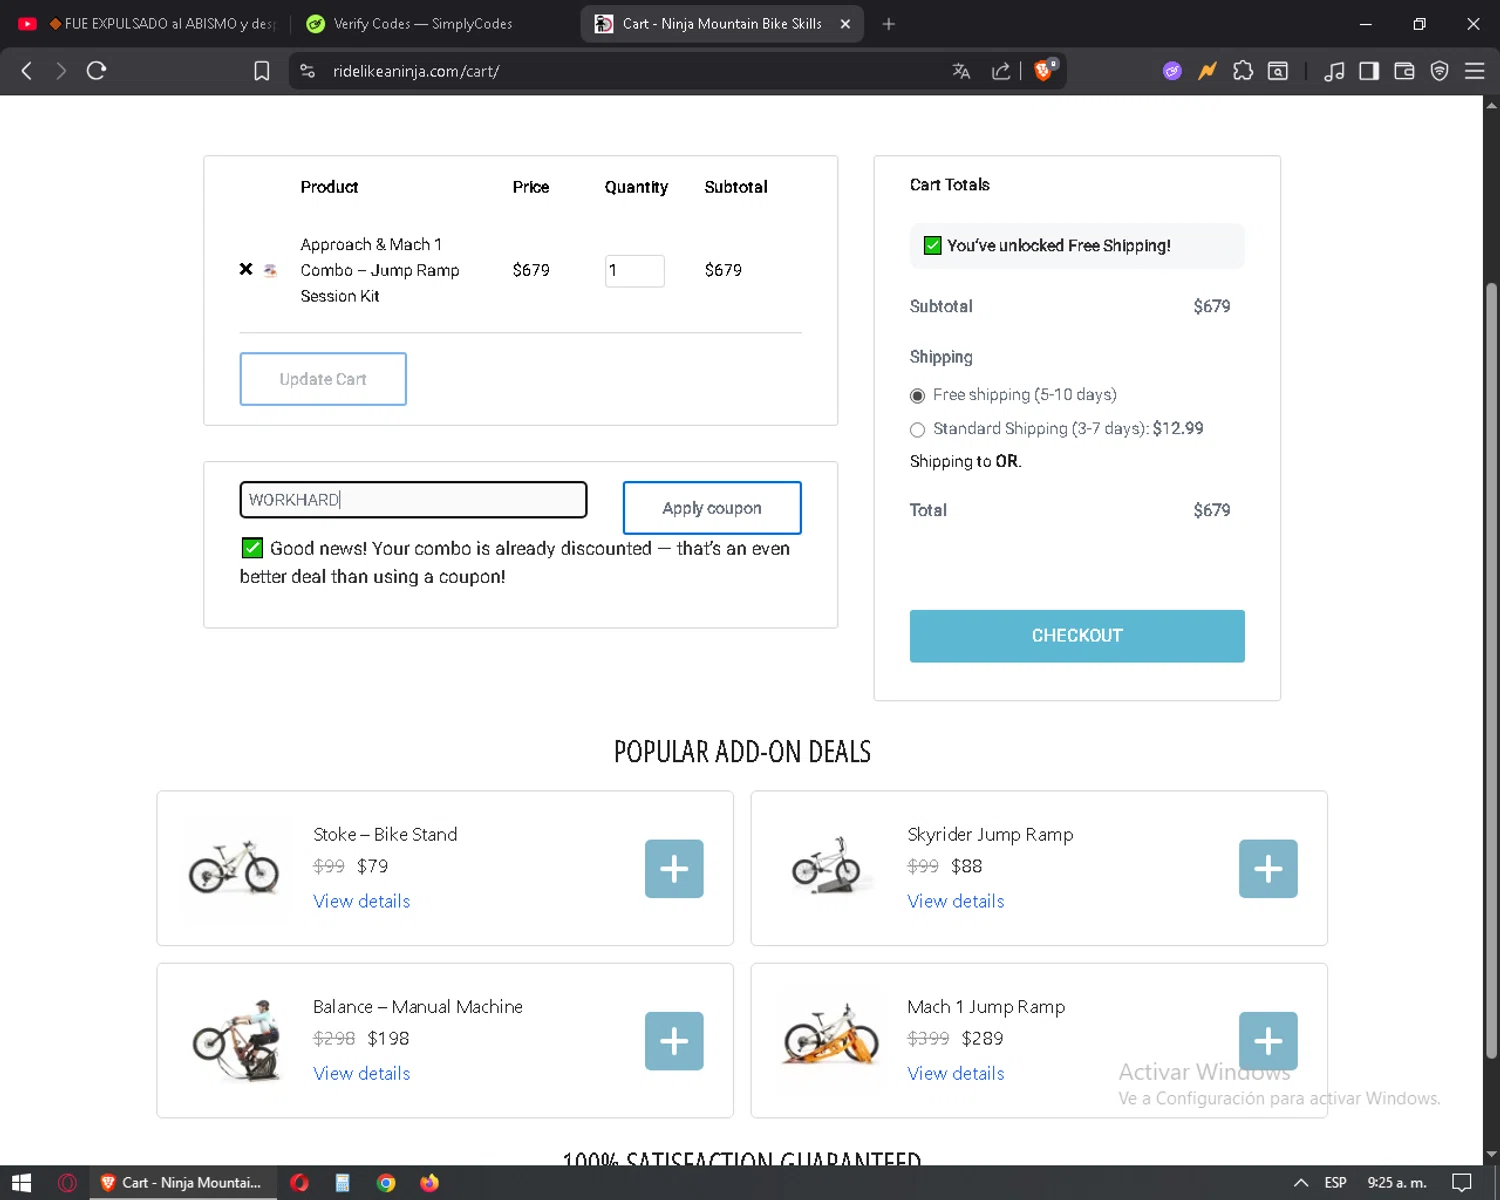View details for Balance Manual Machine
This screenshot has height=1200, width=1500.
tap(362, 1073)
